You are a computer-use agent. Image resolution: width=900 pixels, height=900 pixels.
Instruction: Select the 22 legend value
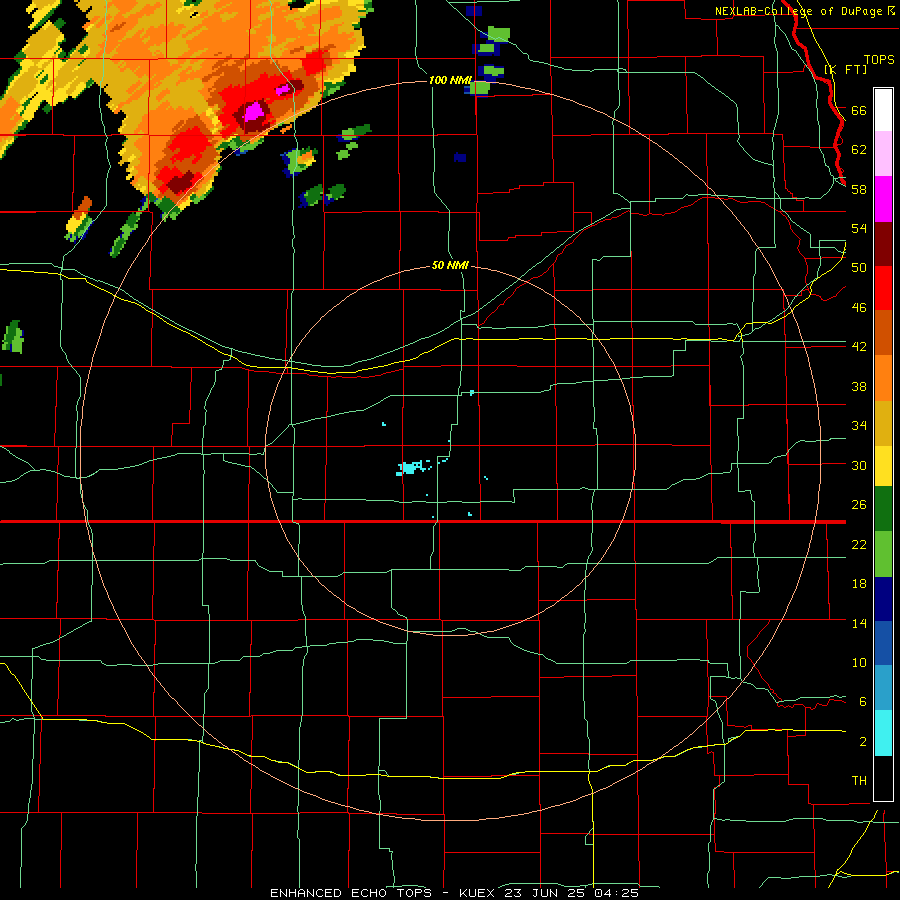pyautogui.click(x=859, y=544)
